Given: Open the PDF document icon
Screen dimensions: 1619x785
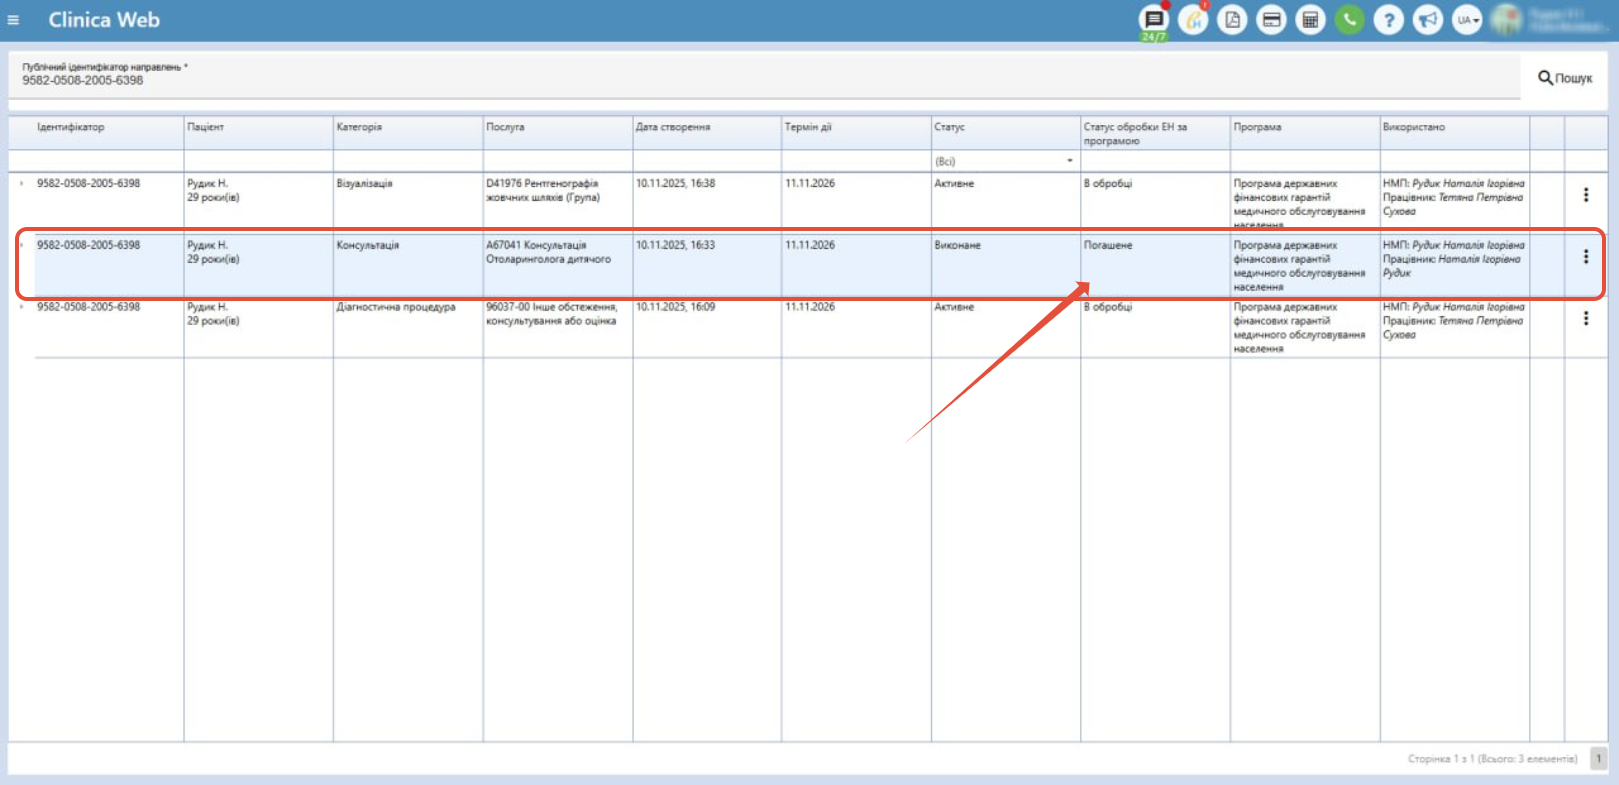Looking at the screenshot, I should [x=1232, y=20].
